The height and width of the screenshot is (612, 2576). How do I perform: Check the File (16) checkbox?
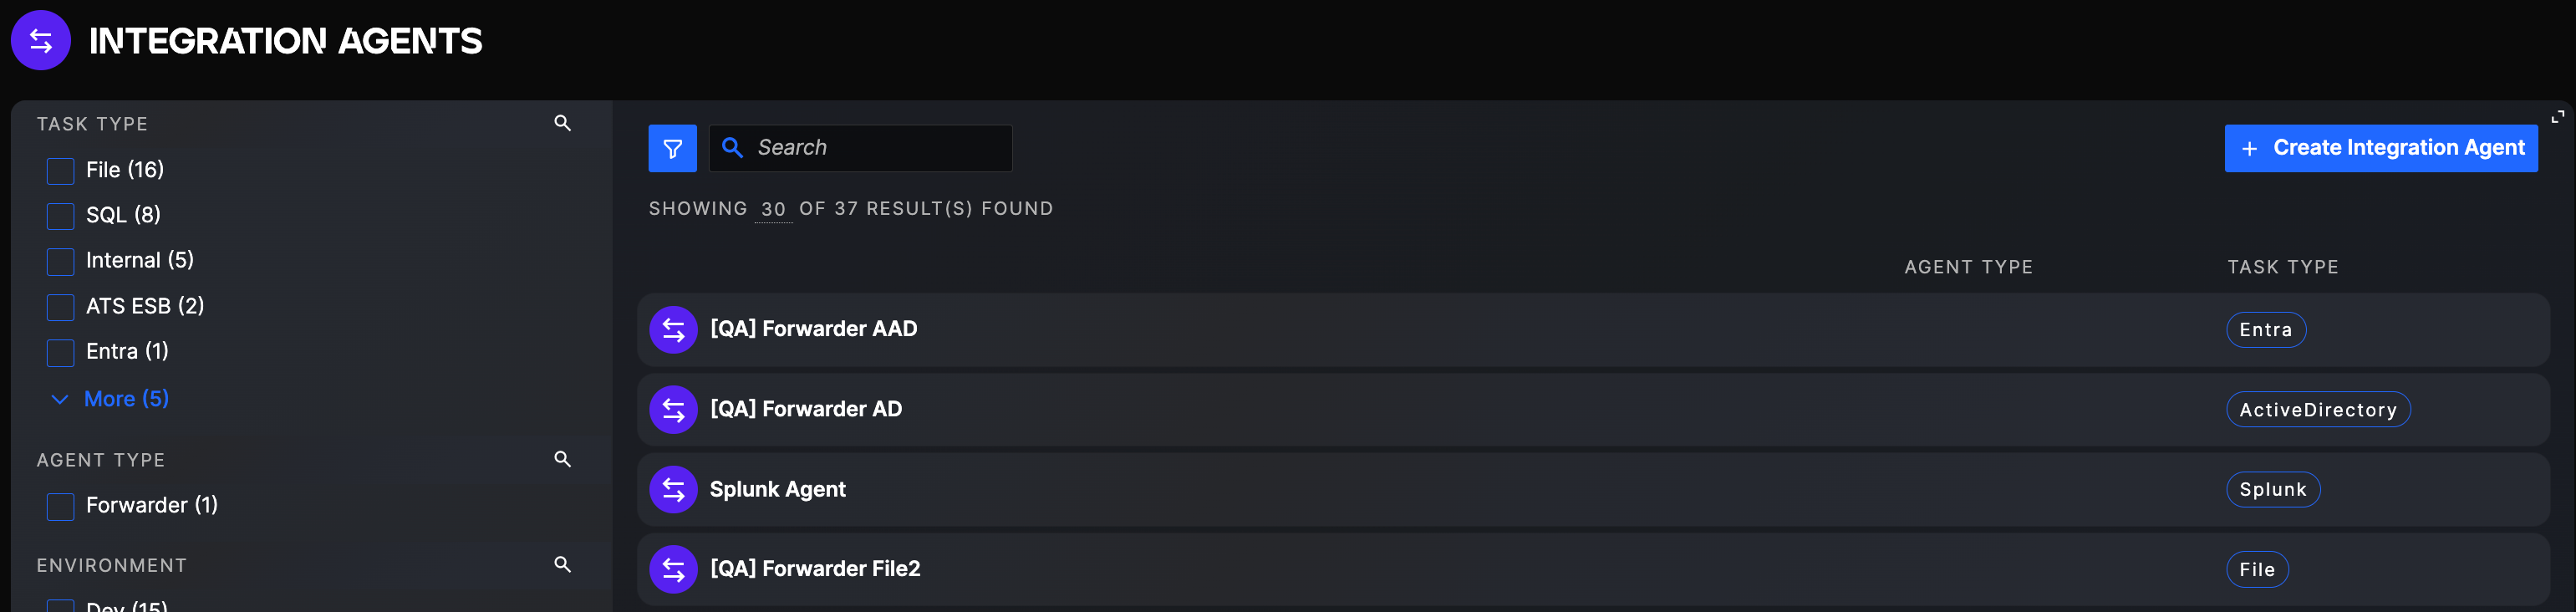pyautogui.click(x=61, y=171)
